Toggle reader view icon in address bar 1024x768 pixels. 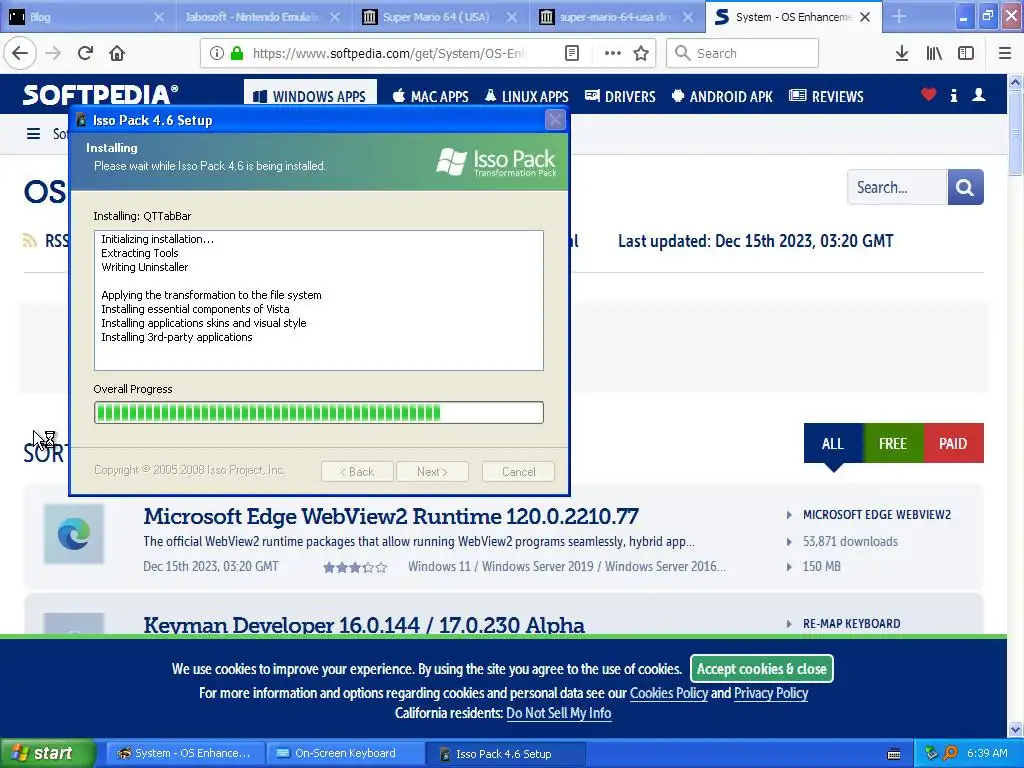571,53
